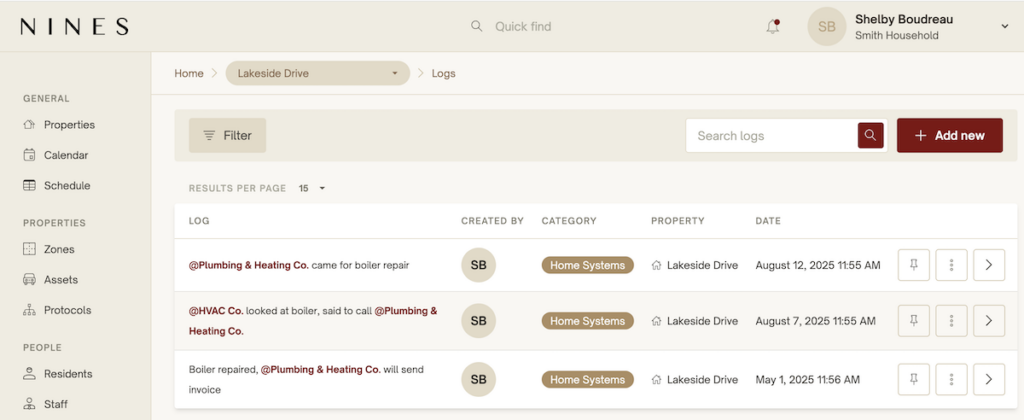Pin the August 12 boiler repair log
The height and width of the screenshot is (420, 1024).
click(914, 265)
